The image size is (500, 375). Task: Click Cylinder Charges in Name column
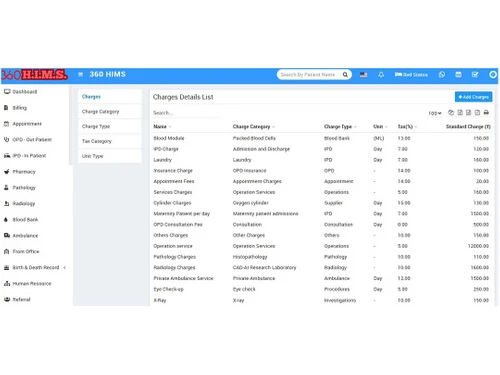coord(172,203)
